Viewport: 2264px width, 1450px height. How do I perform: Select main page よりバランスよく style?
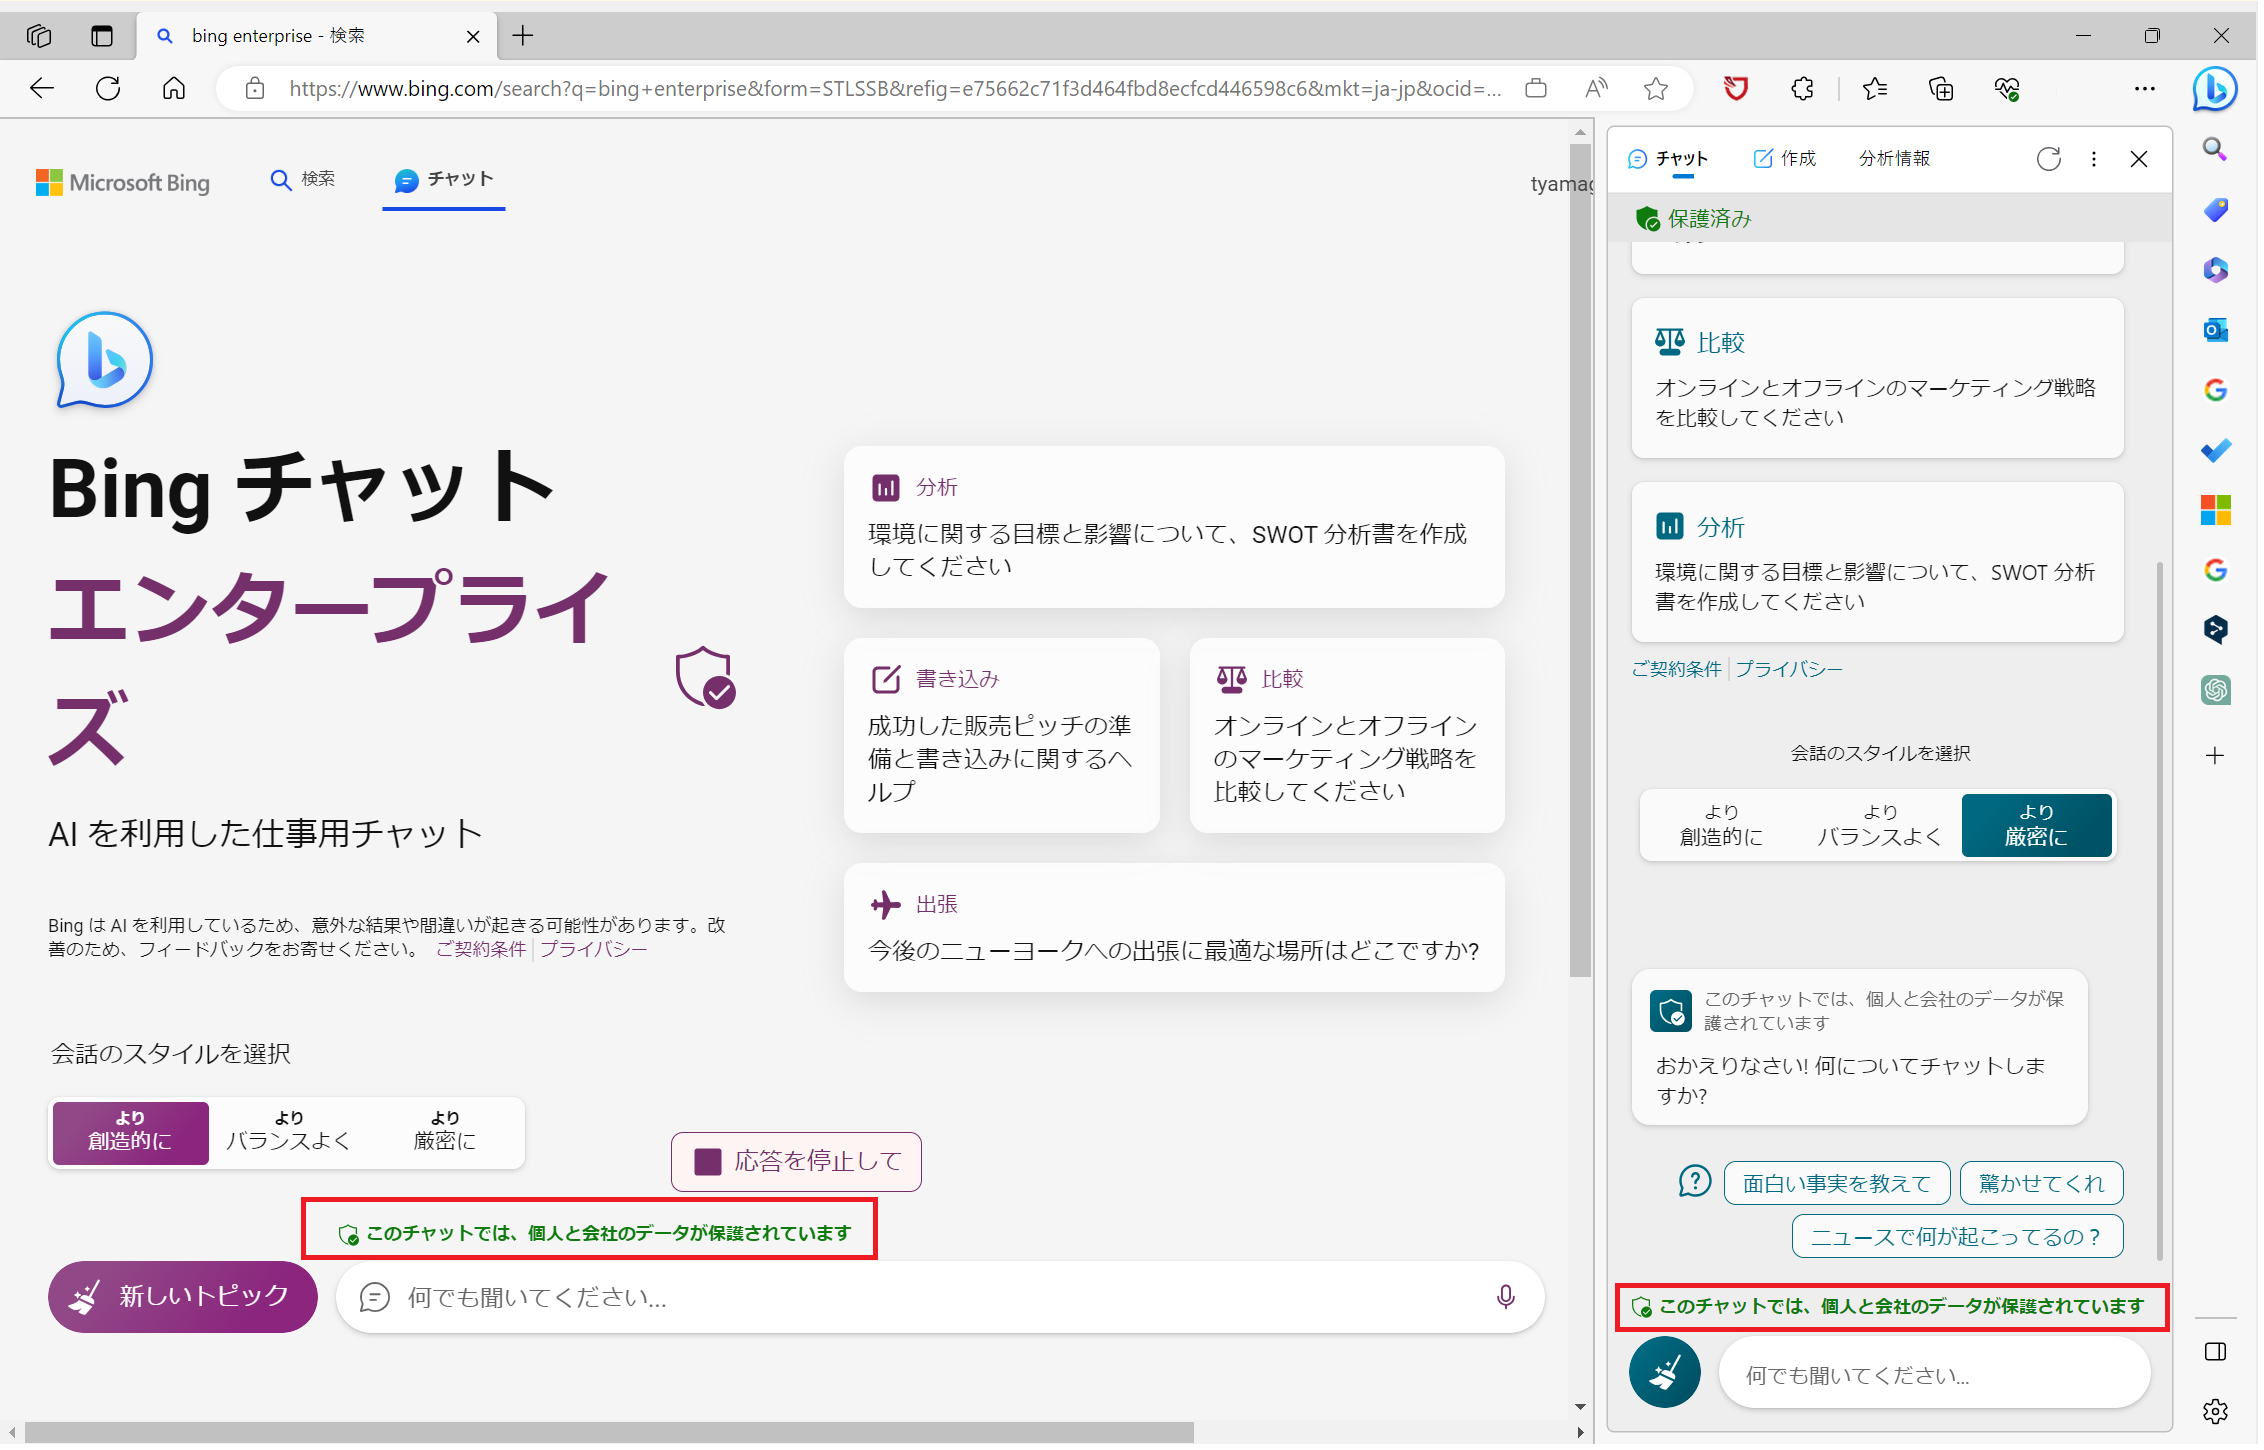(x=288, y=1133)
